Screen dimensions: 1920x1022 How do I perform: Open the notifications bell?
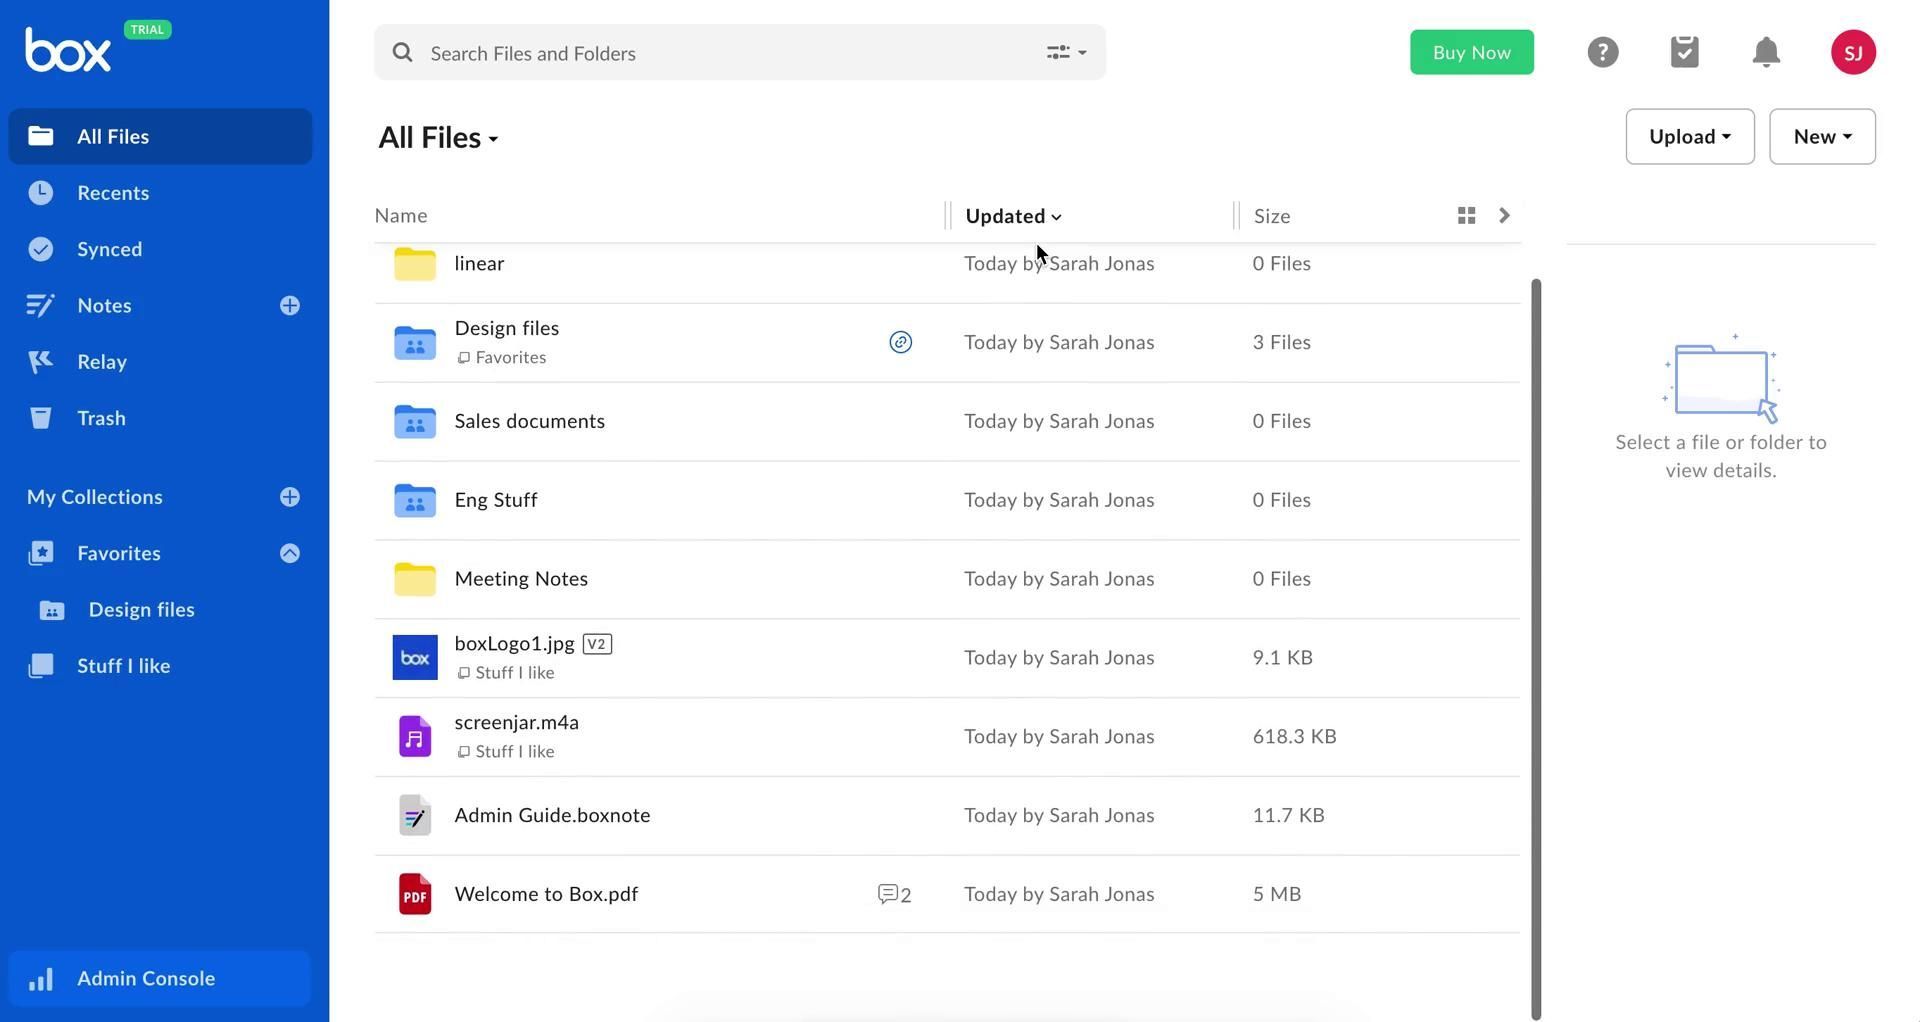tap(1766, 52)
